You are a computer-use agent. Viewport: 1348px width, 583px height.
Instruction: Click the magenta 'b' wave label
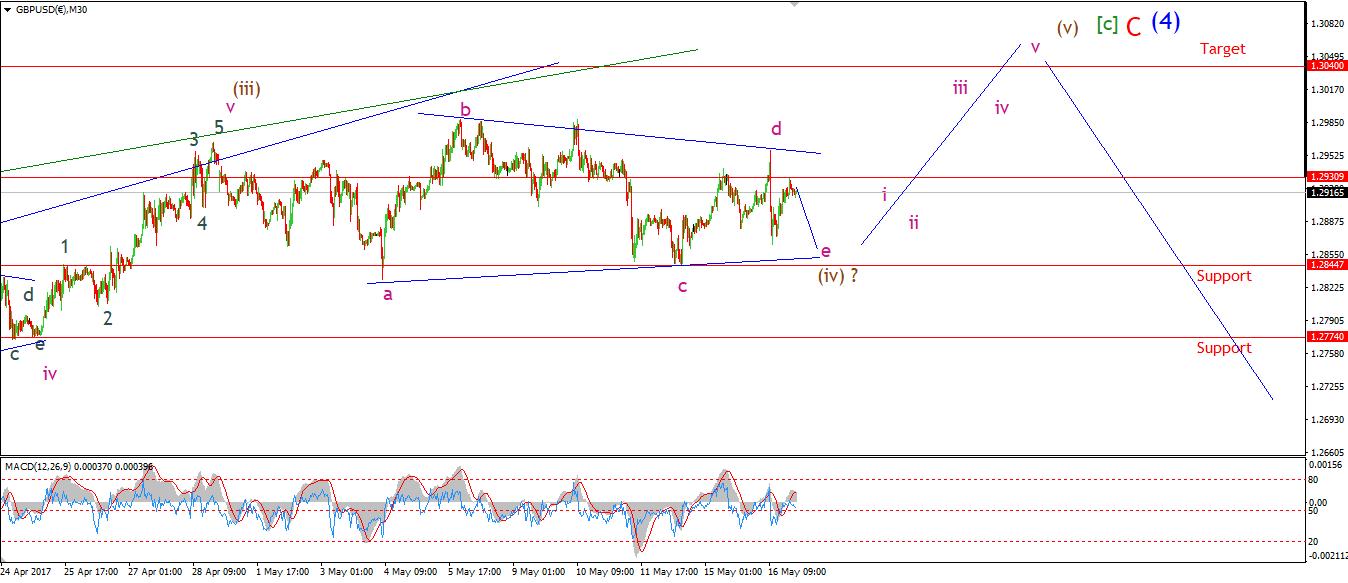tap(465, 108)
